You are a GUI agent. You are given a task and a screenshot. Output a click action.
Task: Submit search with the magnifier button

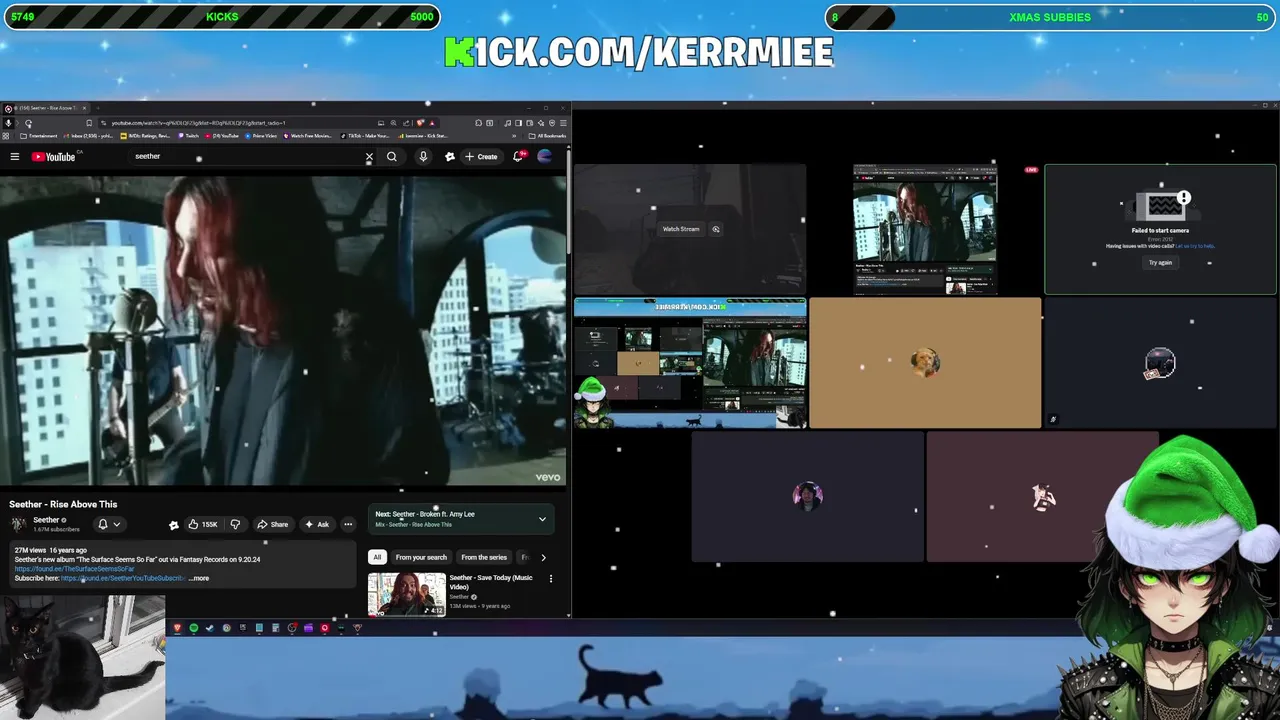(x=392, y=157)
